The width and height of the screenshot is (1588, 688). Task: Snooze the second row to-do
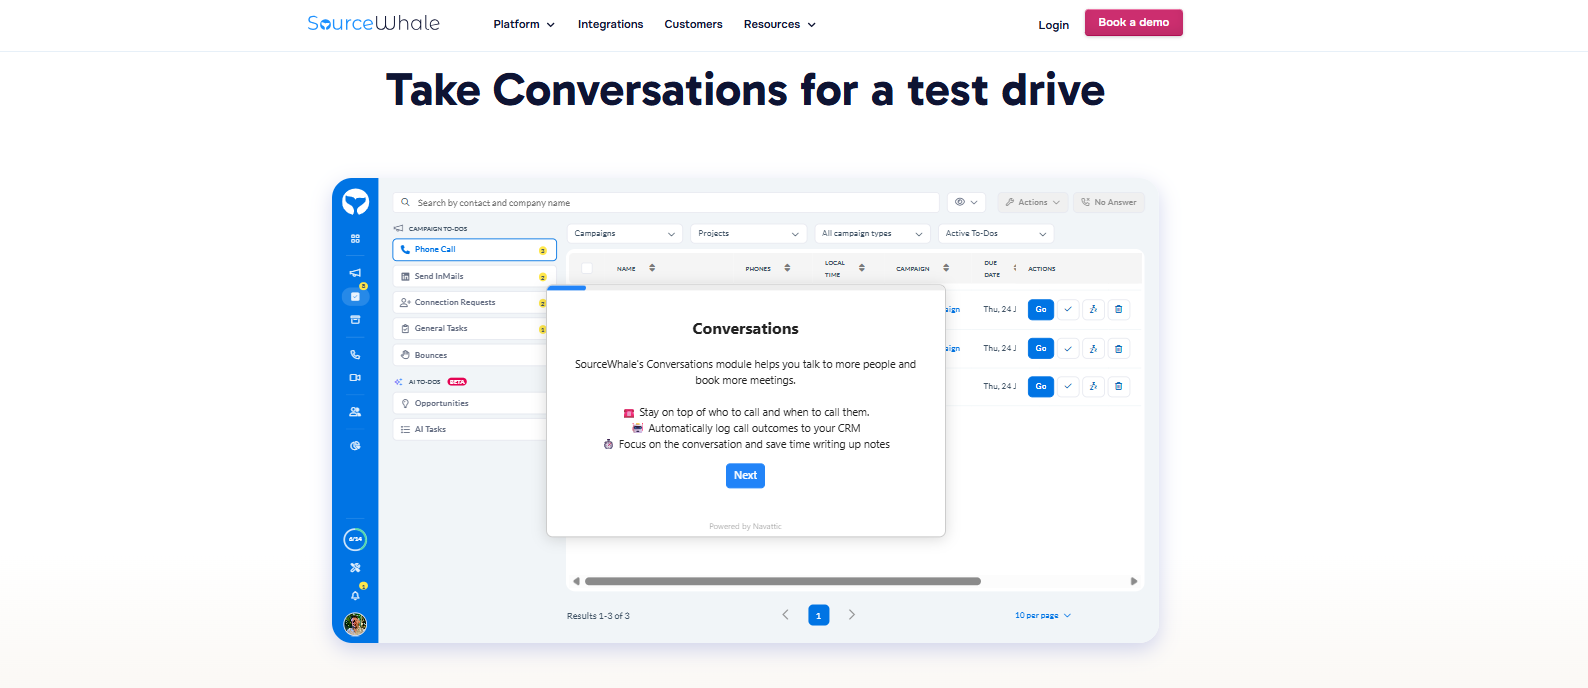point(1093,348)
